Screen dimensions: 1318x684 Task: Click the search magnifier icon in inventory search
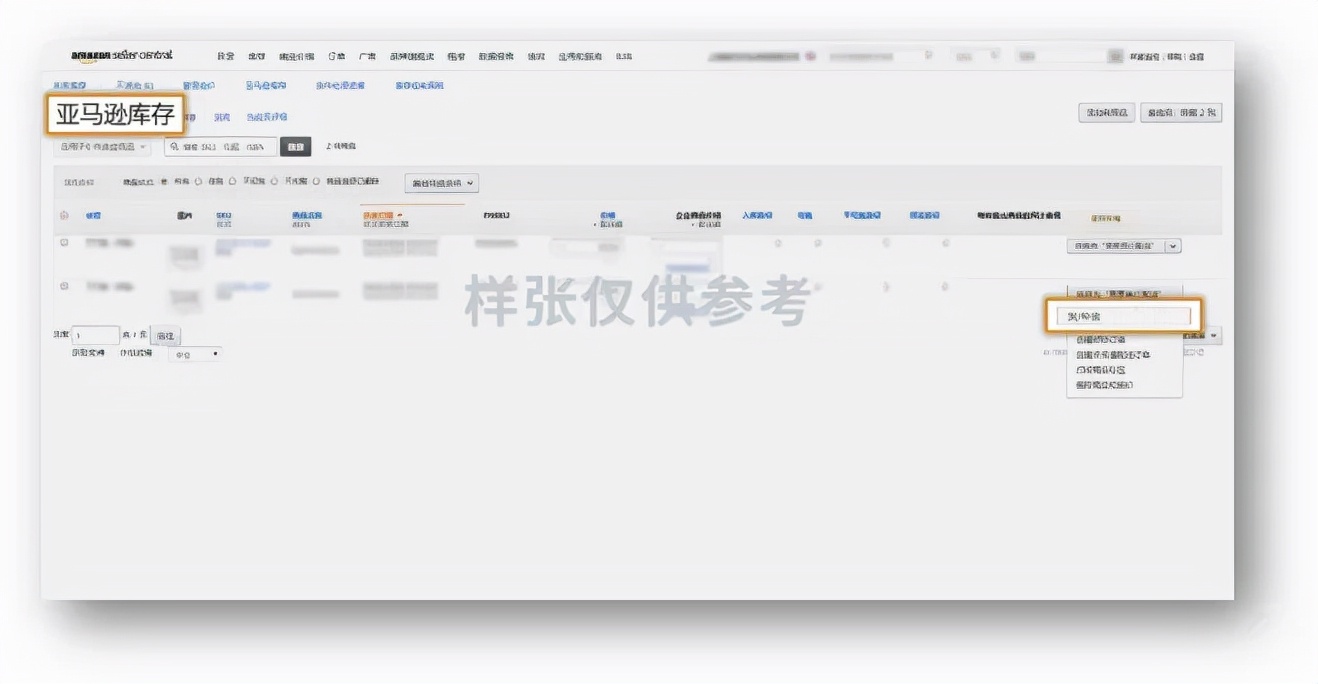point(172,146)
